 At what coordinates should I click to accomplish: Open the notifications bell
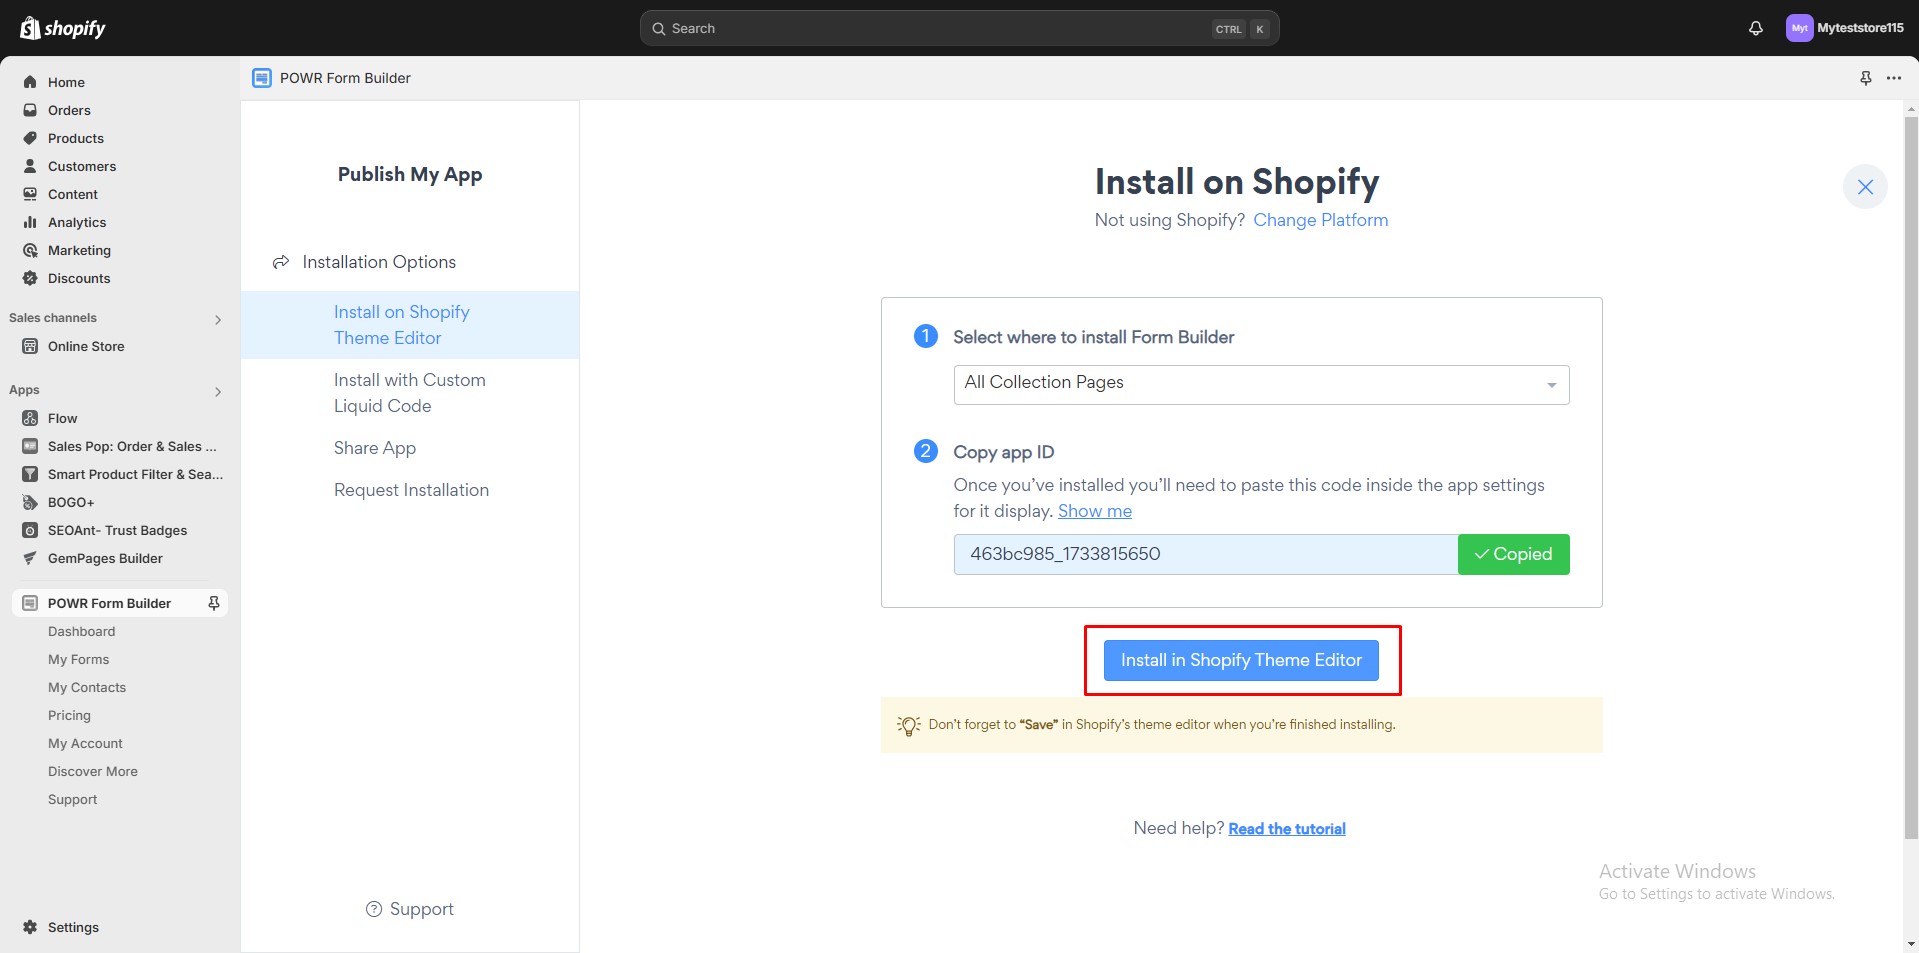(1755, 28)
